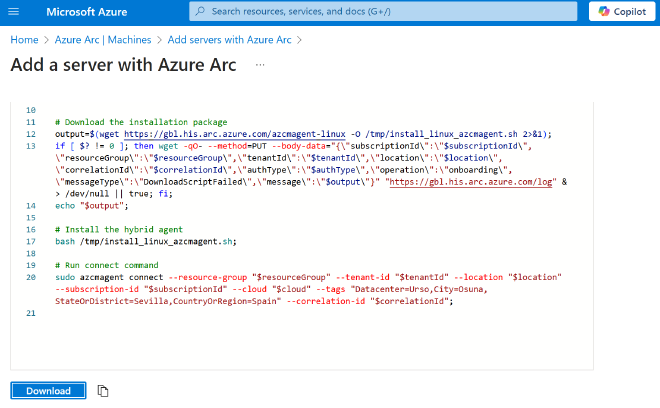Click the '--tenant-id' parameter text
660x408 pixels.
(x=362, y=277)
